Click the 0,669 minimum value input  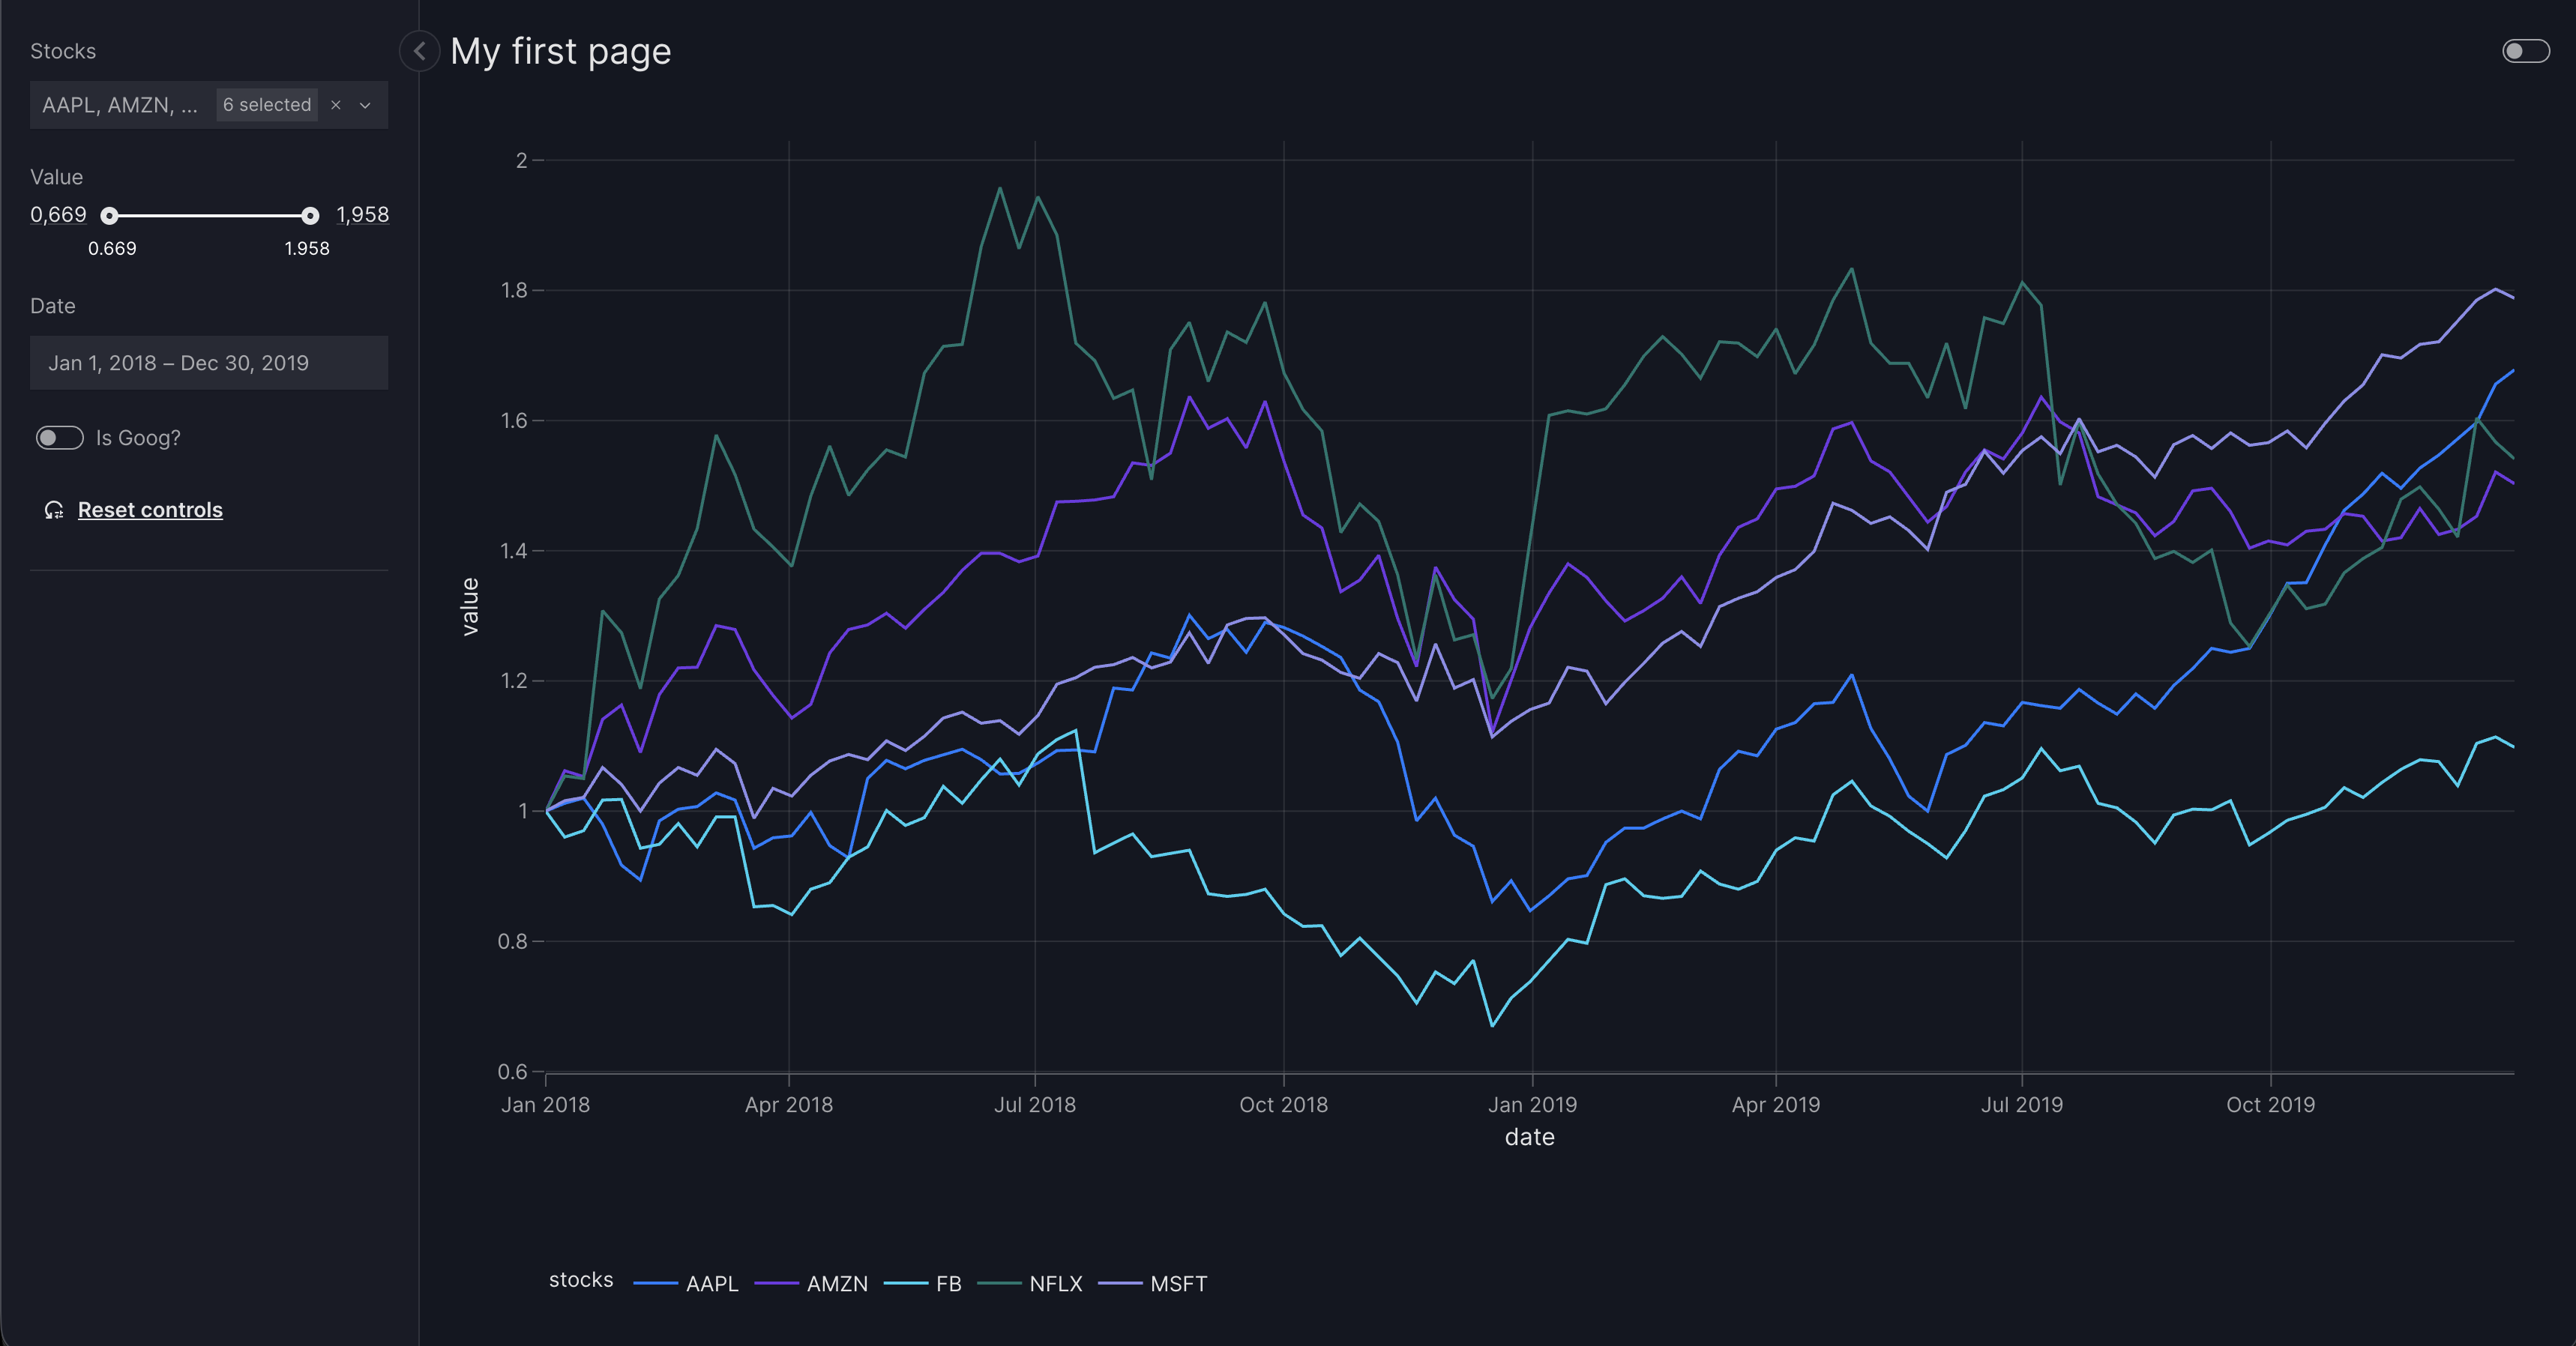coord(58,215)
